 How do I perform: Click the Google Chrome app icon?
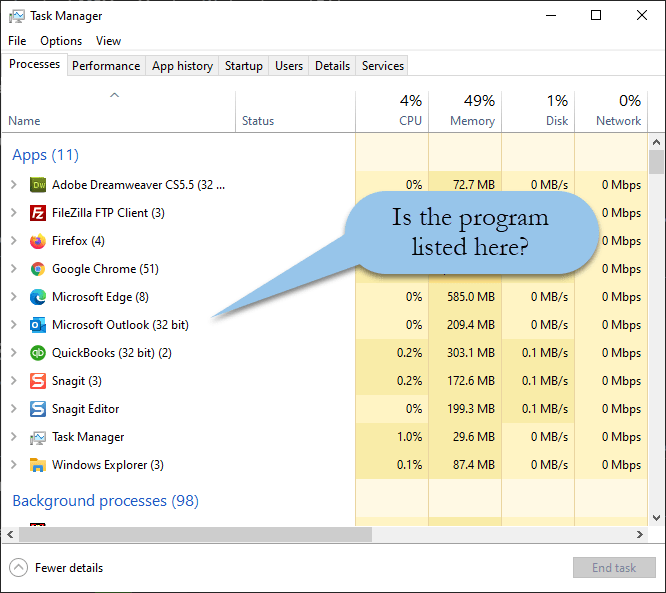[38, 269]
